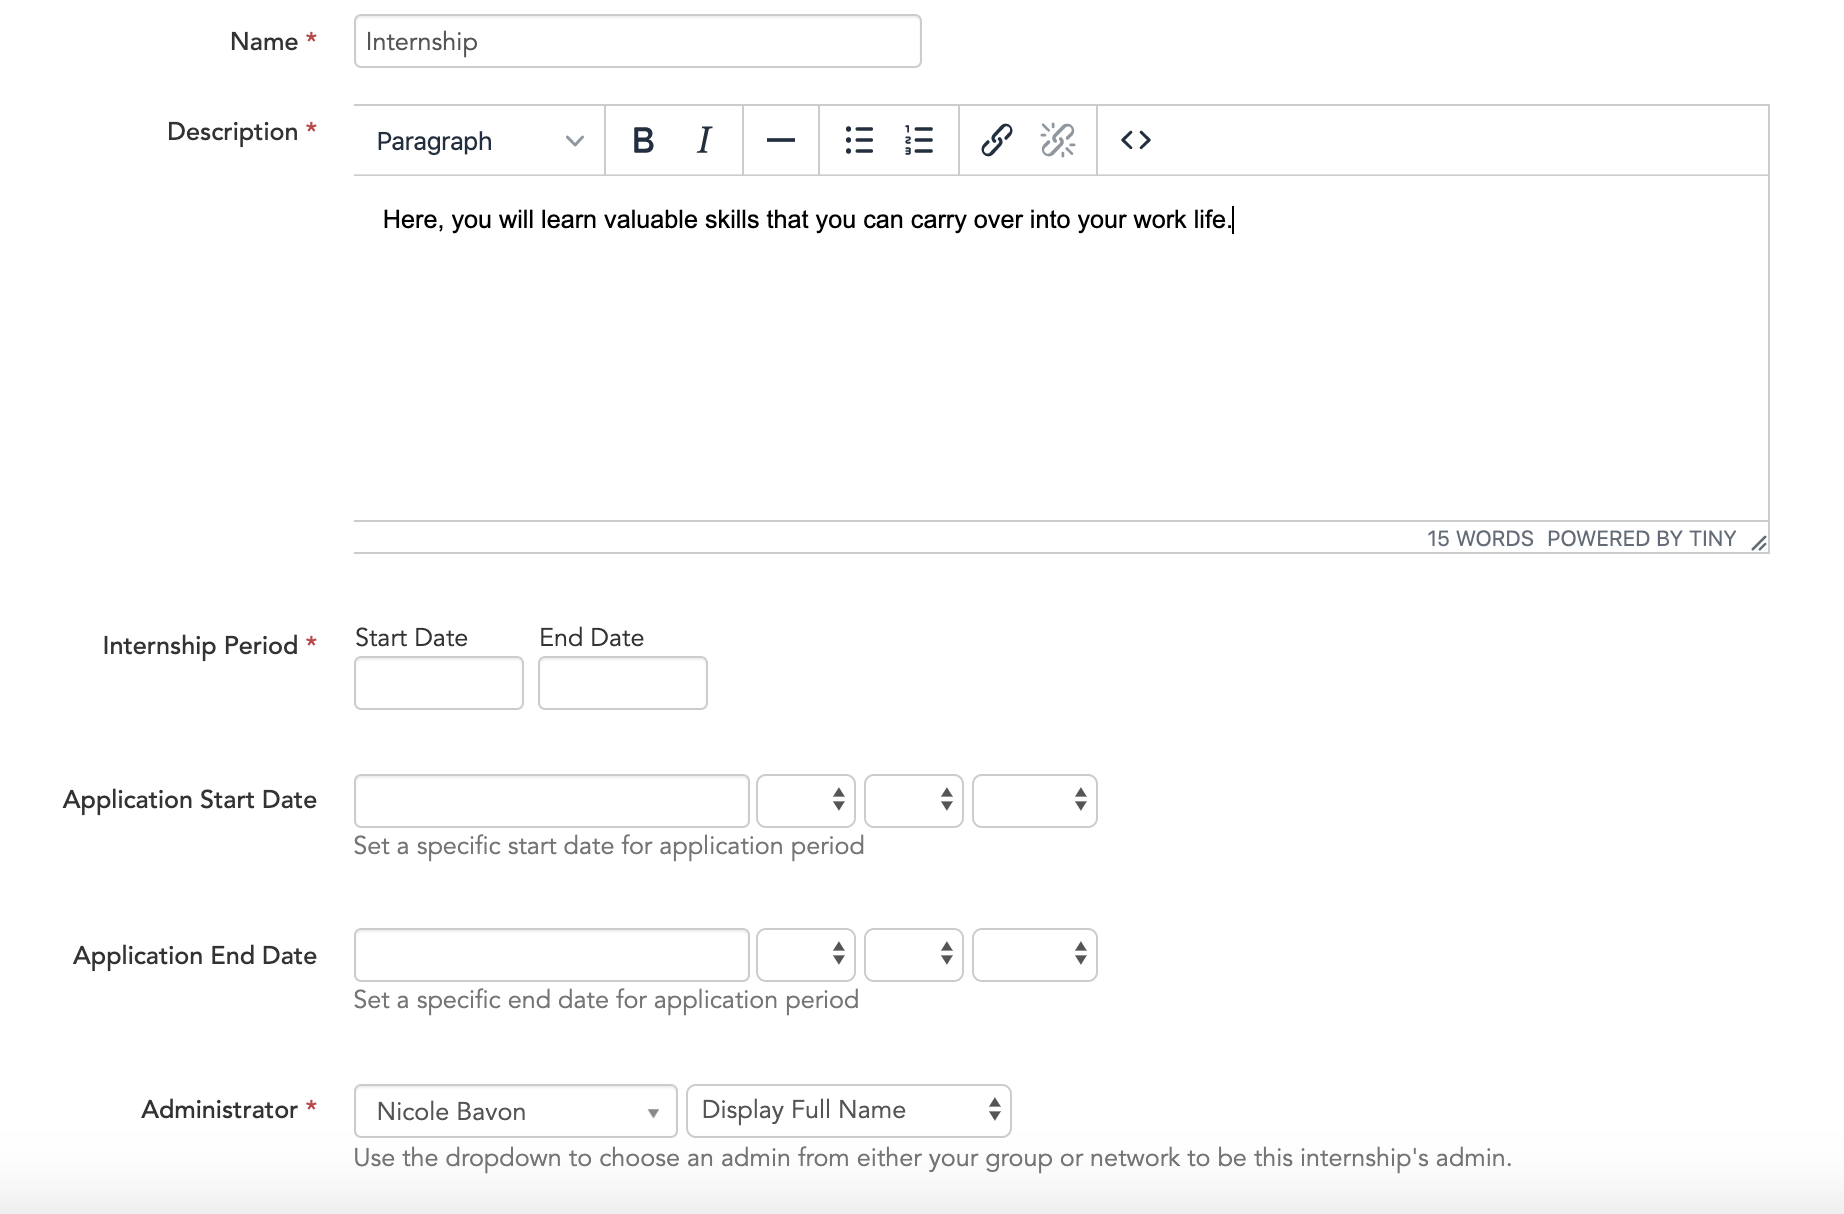Viewport: 1844px width, 1214px height.
Task: Insert a link in the description
Action: point(997,140)
